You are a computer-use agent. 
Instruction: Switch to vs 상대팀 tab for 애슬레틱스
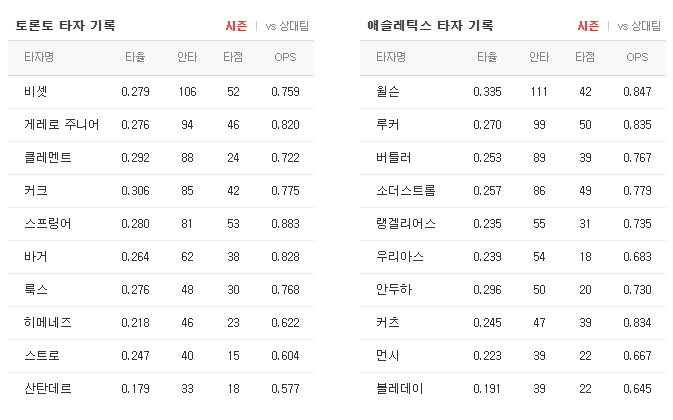pyautogui.click(x=639, y=26)
